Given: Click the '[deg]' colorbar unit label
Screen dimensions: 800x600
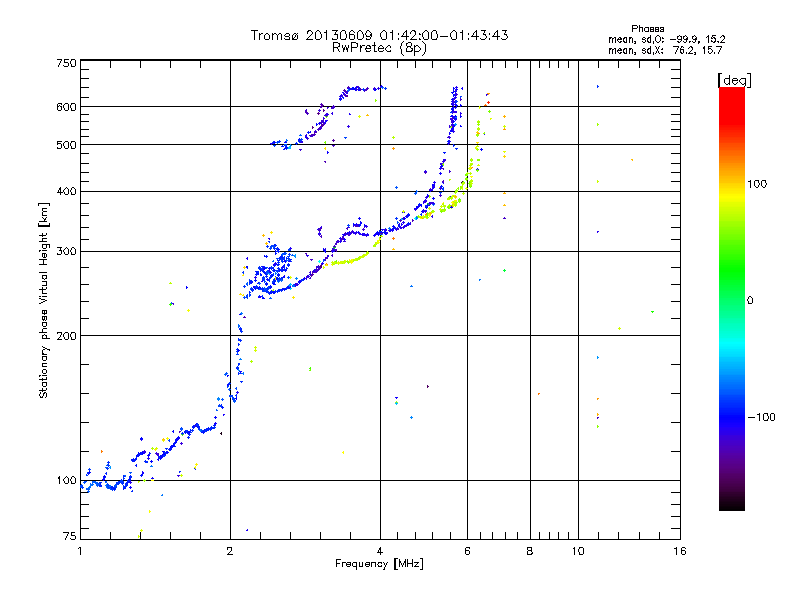Looking at the screenshot, I should [x=734, y=80].
